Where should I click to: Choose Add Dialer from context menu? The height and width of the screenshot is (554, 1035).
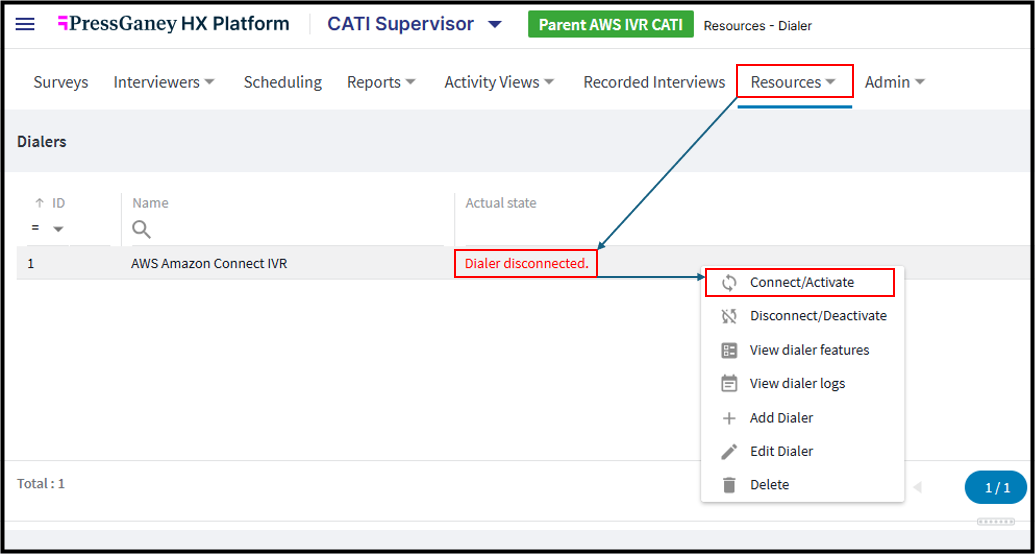click(801, 418)
